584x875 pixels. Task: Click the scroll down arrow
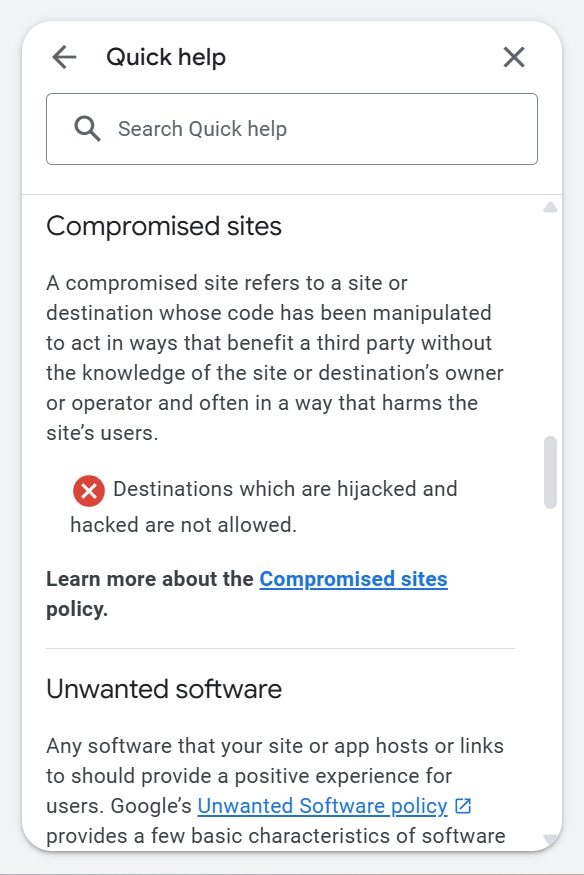click(550, 839)
